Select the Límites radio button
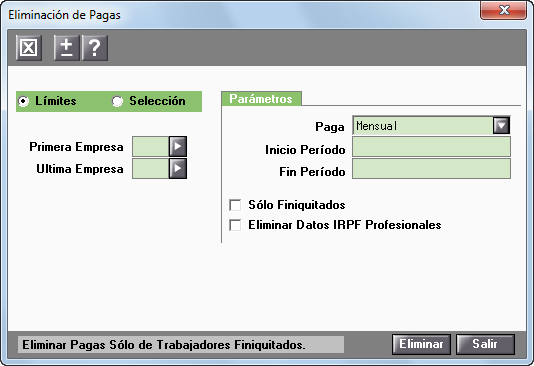Image resolution: width=534 pixels, height=366 pixels. [x=23, y=101]
